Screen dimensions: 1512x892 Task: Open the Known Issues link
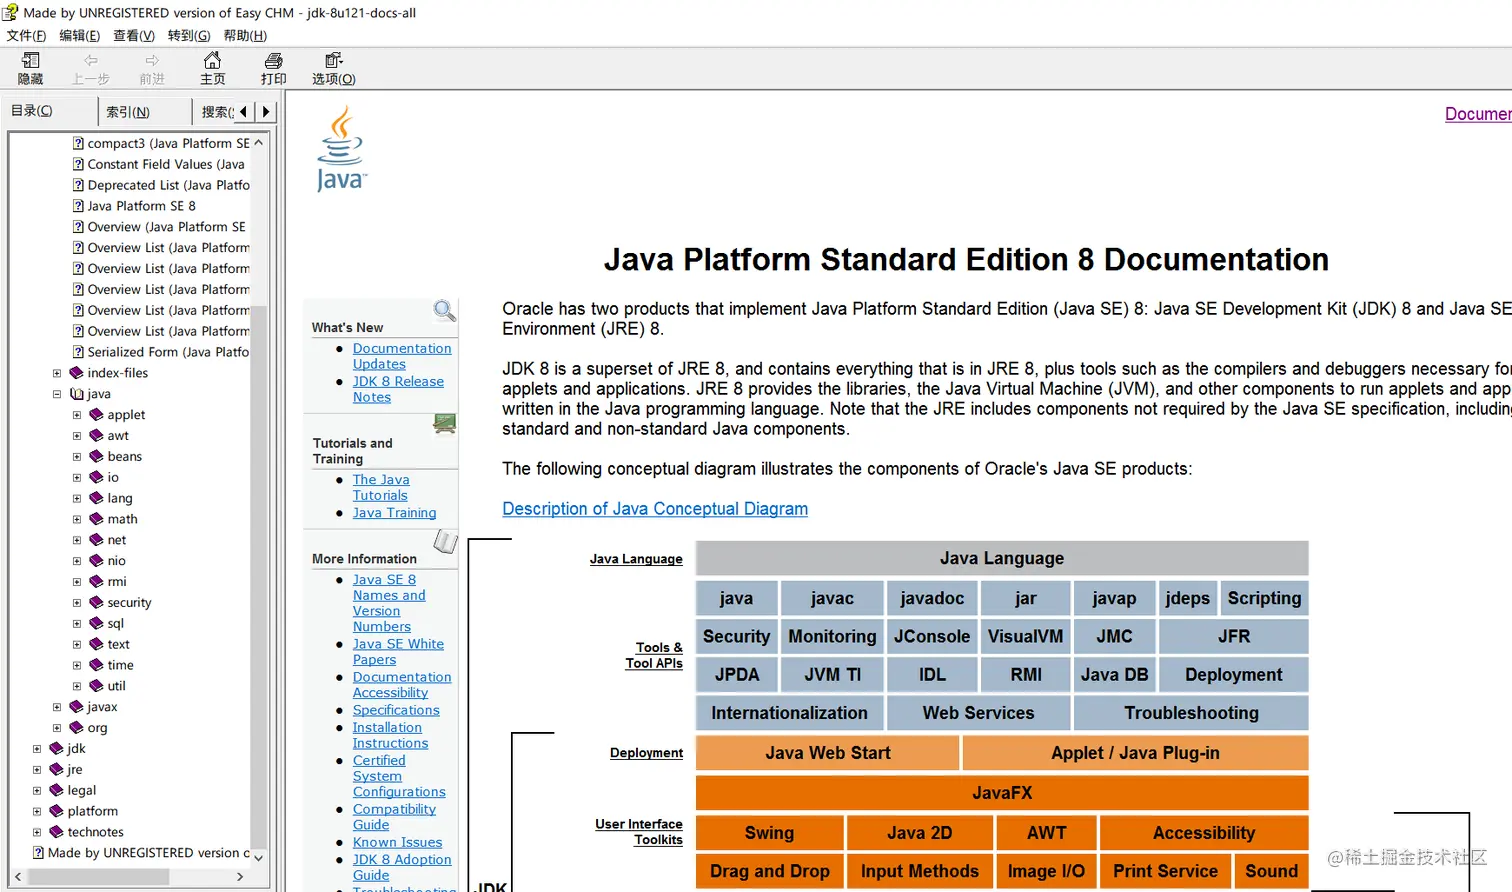(397, 842)
